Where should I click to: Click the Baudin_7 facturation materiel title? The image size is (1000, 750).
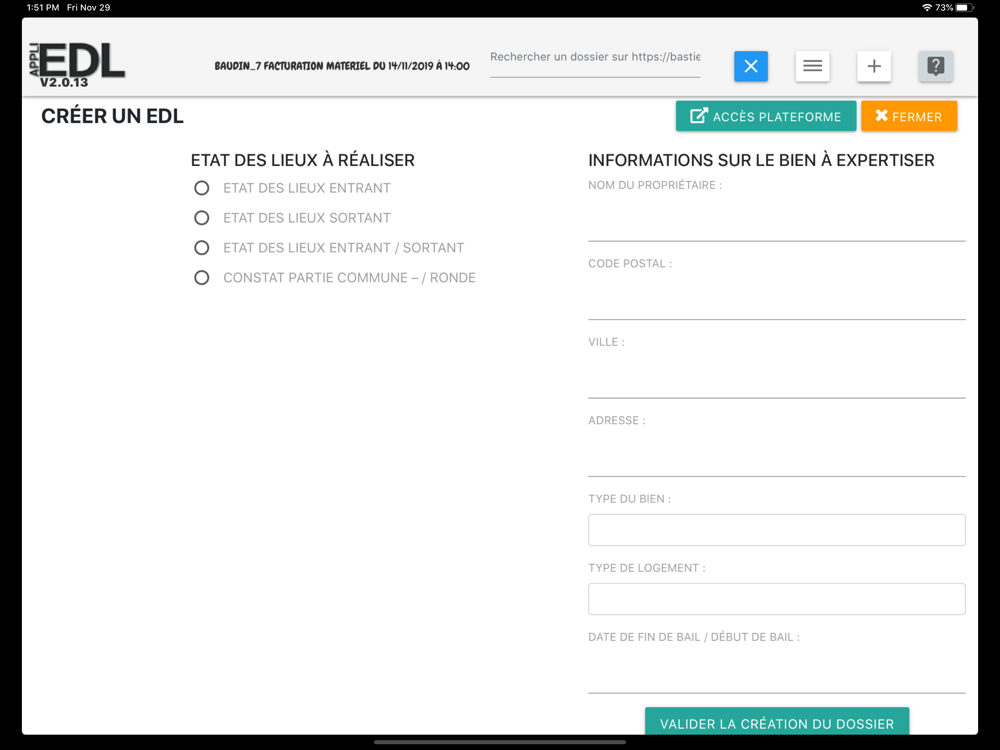(342, 66)
